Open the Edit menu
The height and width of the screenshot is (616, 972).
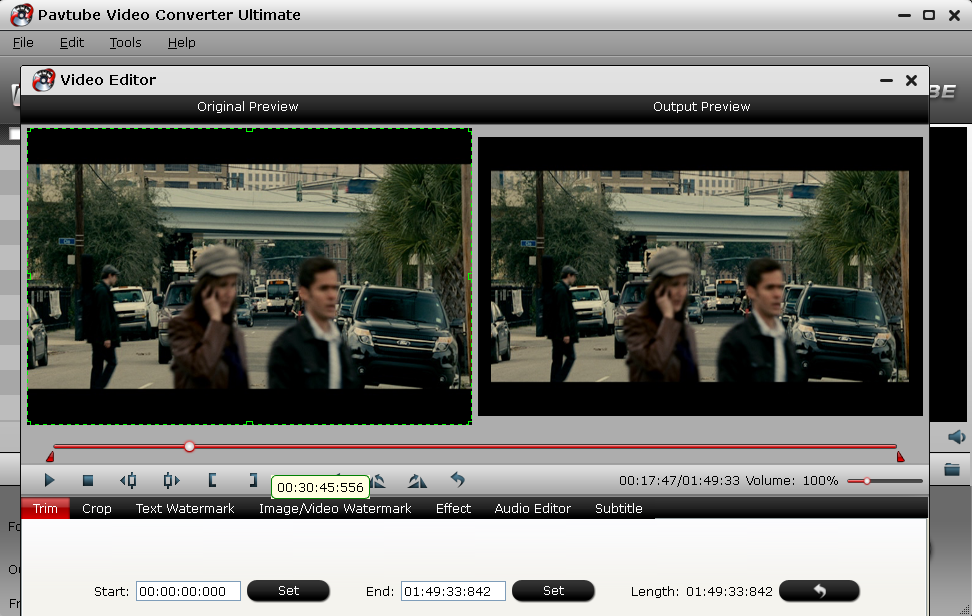click(x=72, y=43)
